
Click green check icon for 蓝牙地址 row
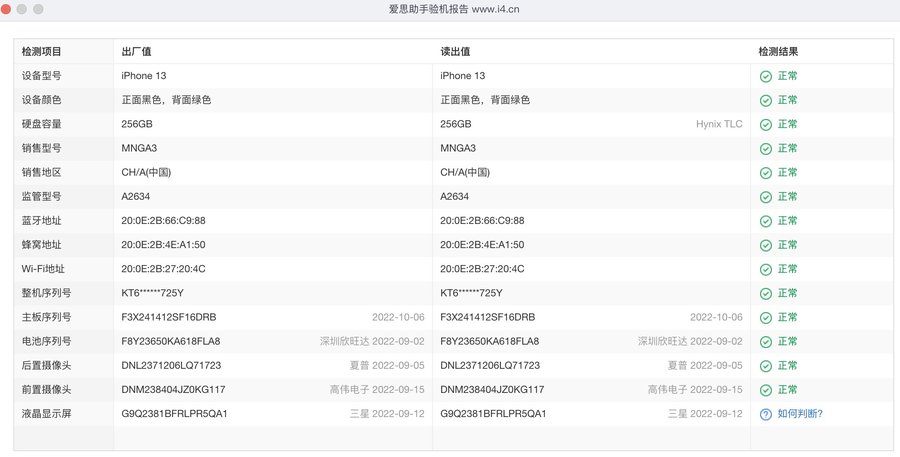coord(765,221)
